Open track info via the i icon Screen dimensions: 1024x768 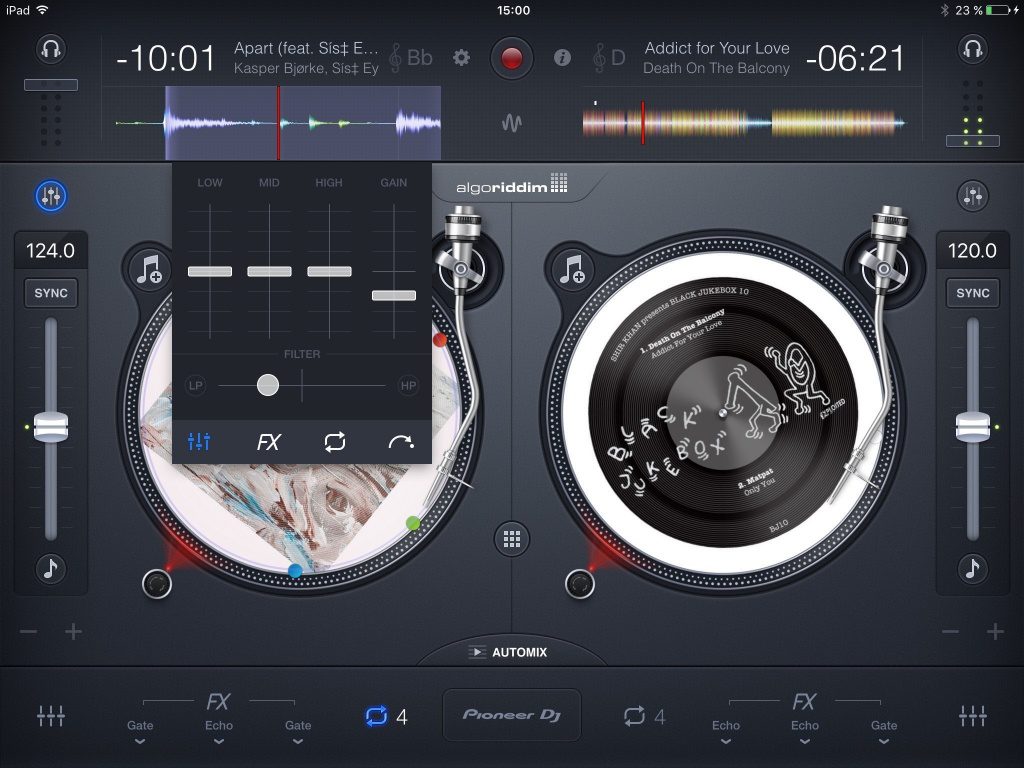(562, 58)
